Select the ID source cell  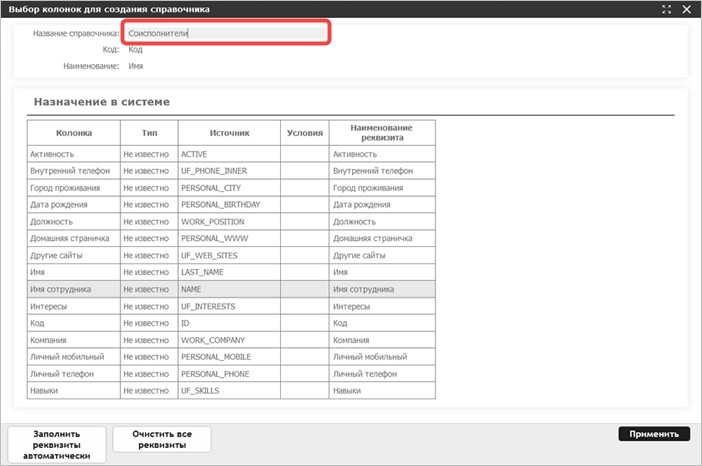[229, 323]
